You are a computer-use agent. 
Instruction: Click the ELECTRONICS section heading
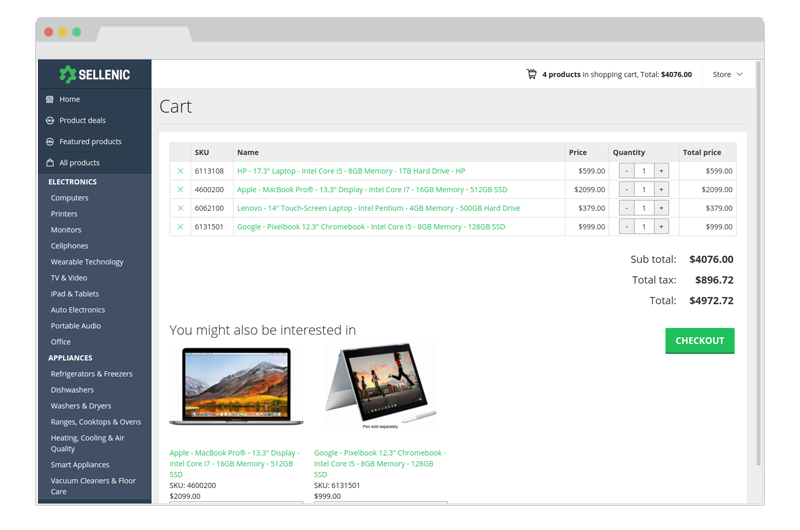[x=72, y=182]
